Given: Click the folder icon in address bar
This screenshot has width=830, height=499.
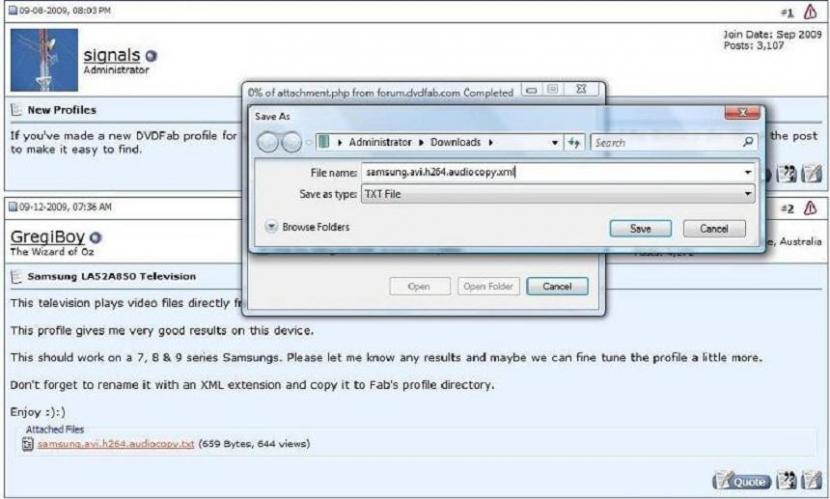Looking at the screenshot, I should (324, 142).
